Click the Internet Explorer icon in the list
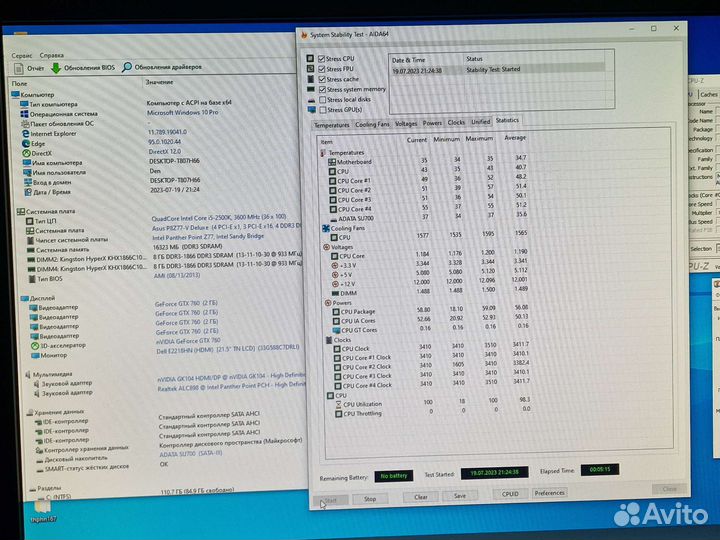This screenshot has height=540, width=720. coord(26,134)
